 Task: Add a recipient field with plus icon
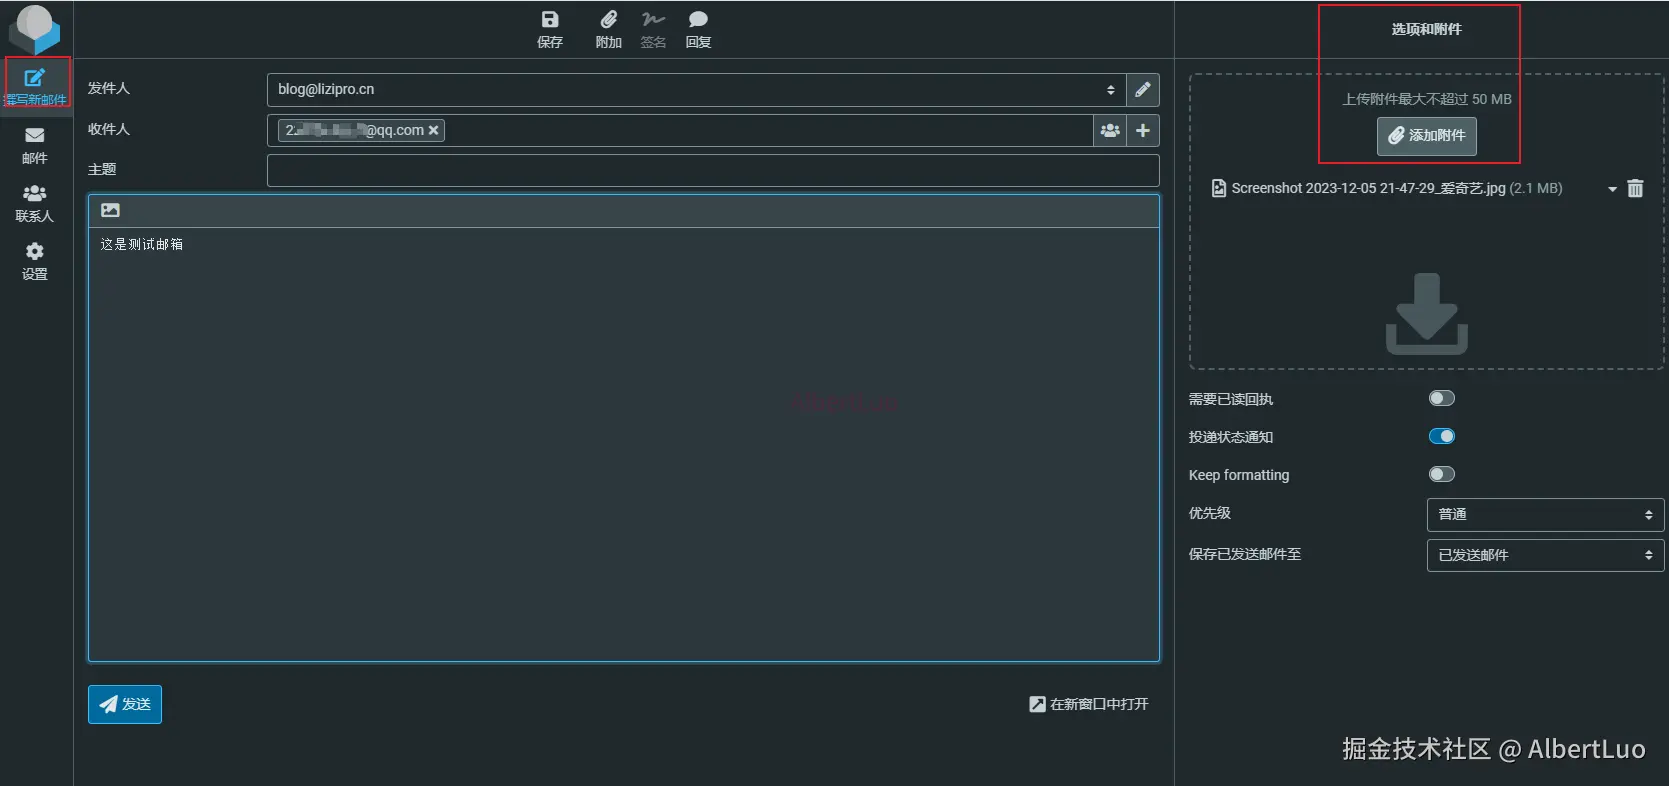(x=1143, y=131)
